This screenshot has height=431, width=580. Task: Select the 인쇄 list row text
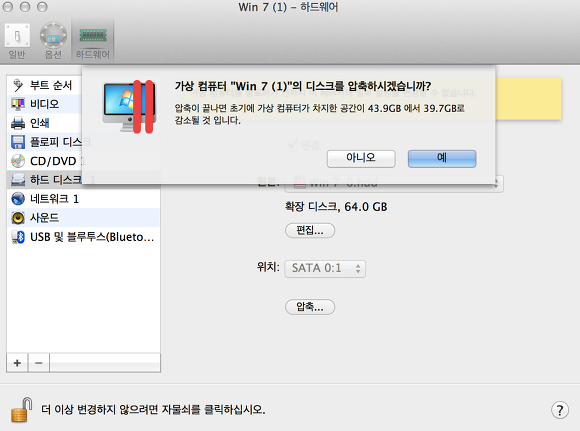point(40,123)
